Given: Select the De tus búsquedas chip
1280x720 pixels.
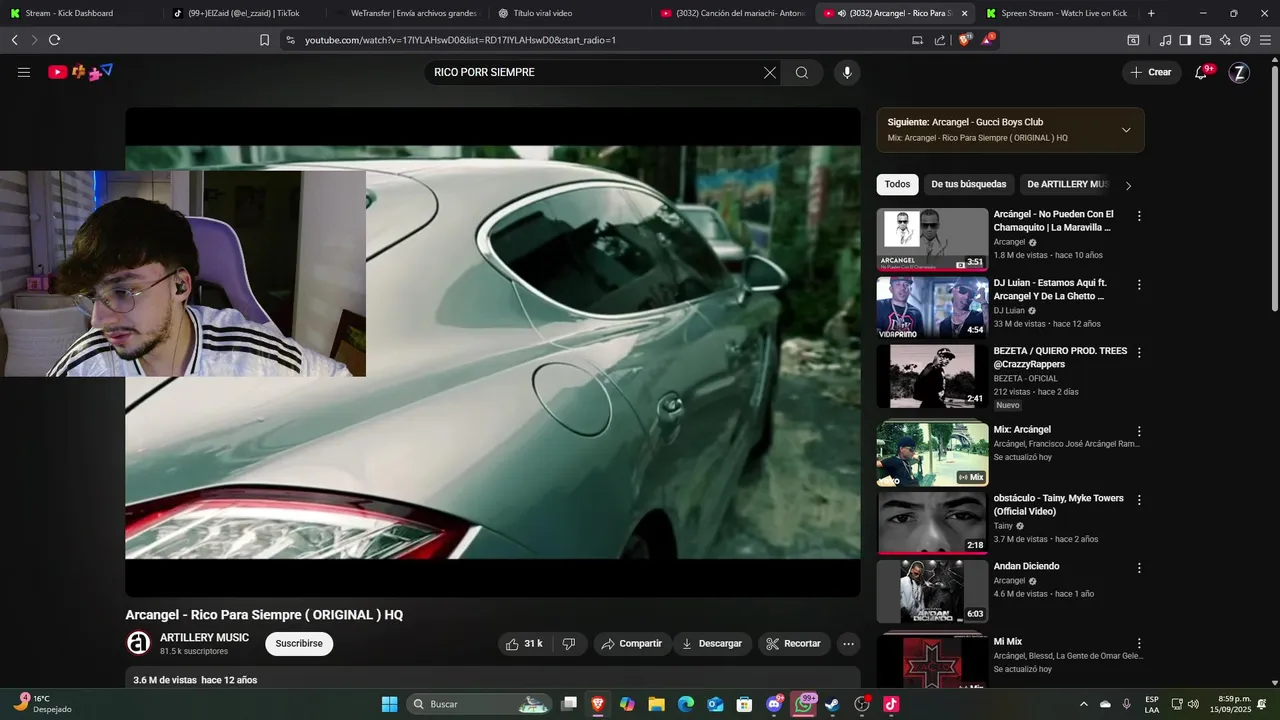Looking at the screenshot, I should point(969,185).
